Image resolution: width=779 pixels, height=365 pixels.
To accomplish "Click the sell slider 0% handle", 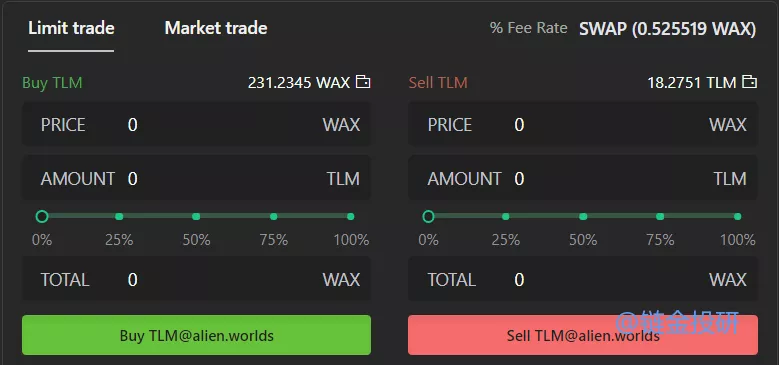I will pos(428,217).
